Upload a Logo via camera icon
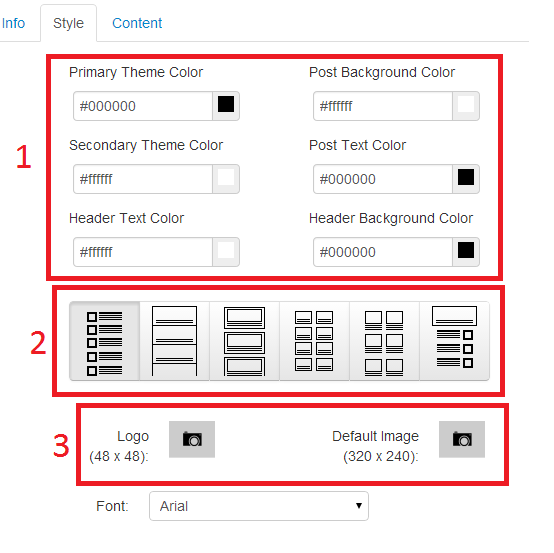Image resolution: width=554 pixels, height=553 pixels. click(192, 439)
